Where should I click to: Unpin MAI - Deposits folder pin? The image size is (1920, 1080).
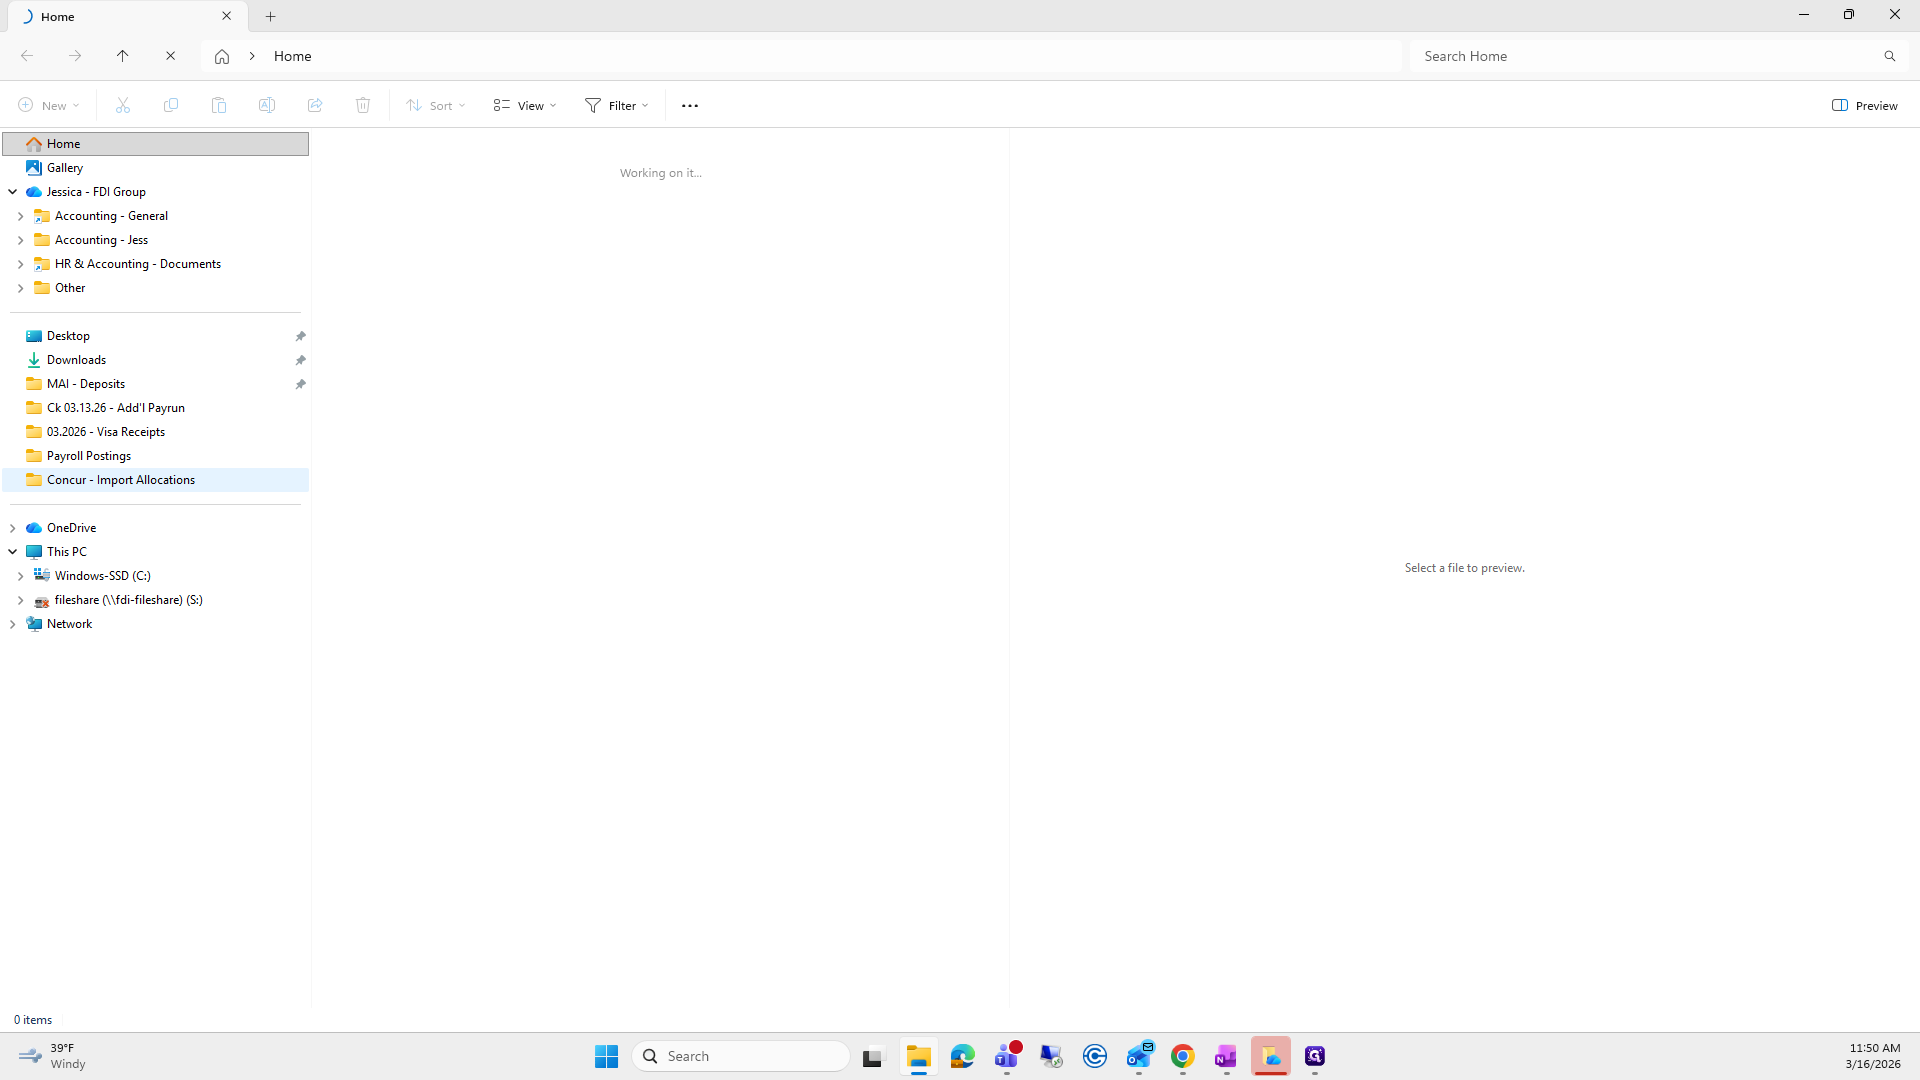click(x=300, y=384)
